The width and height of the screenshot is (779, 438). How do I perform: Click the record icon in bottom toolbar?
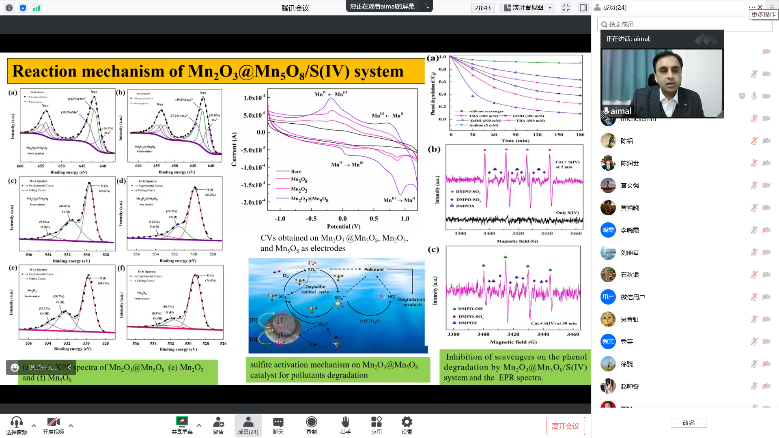[312, 421]
